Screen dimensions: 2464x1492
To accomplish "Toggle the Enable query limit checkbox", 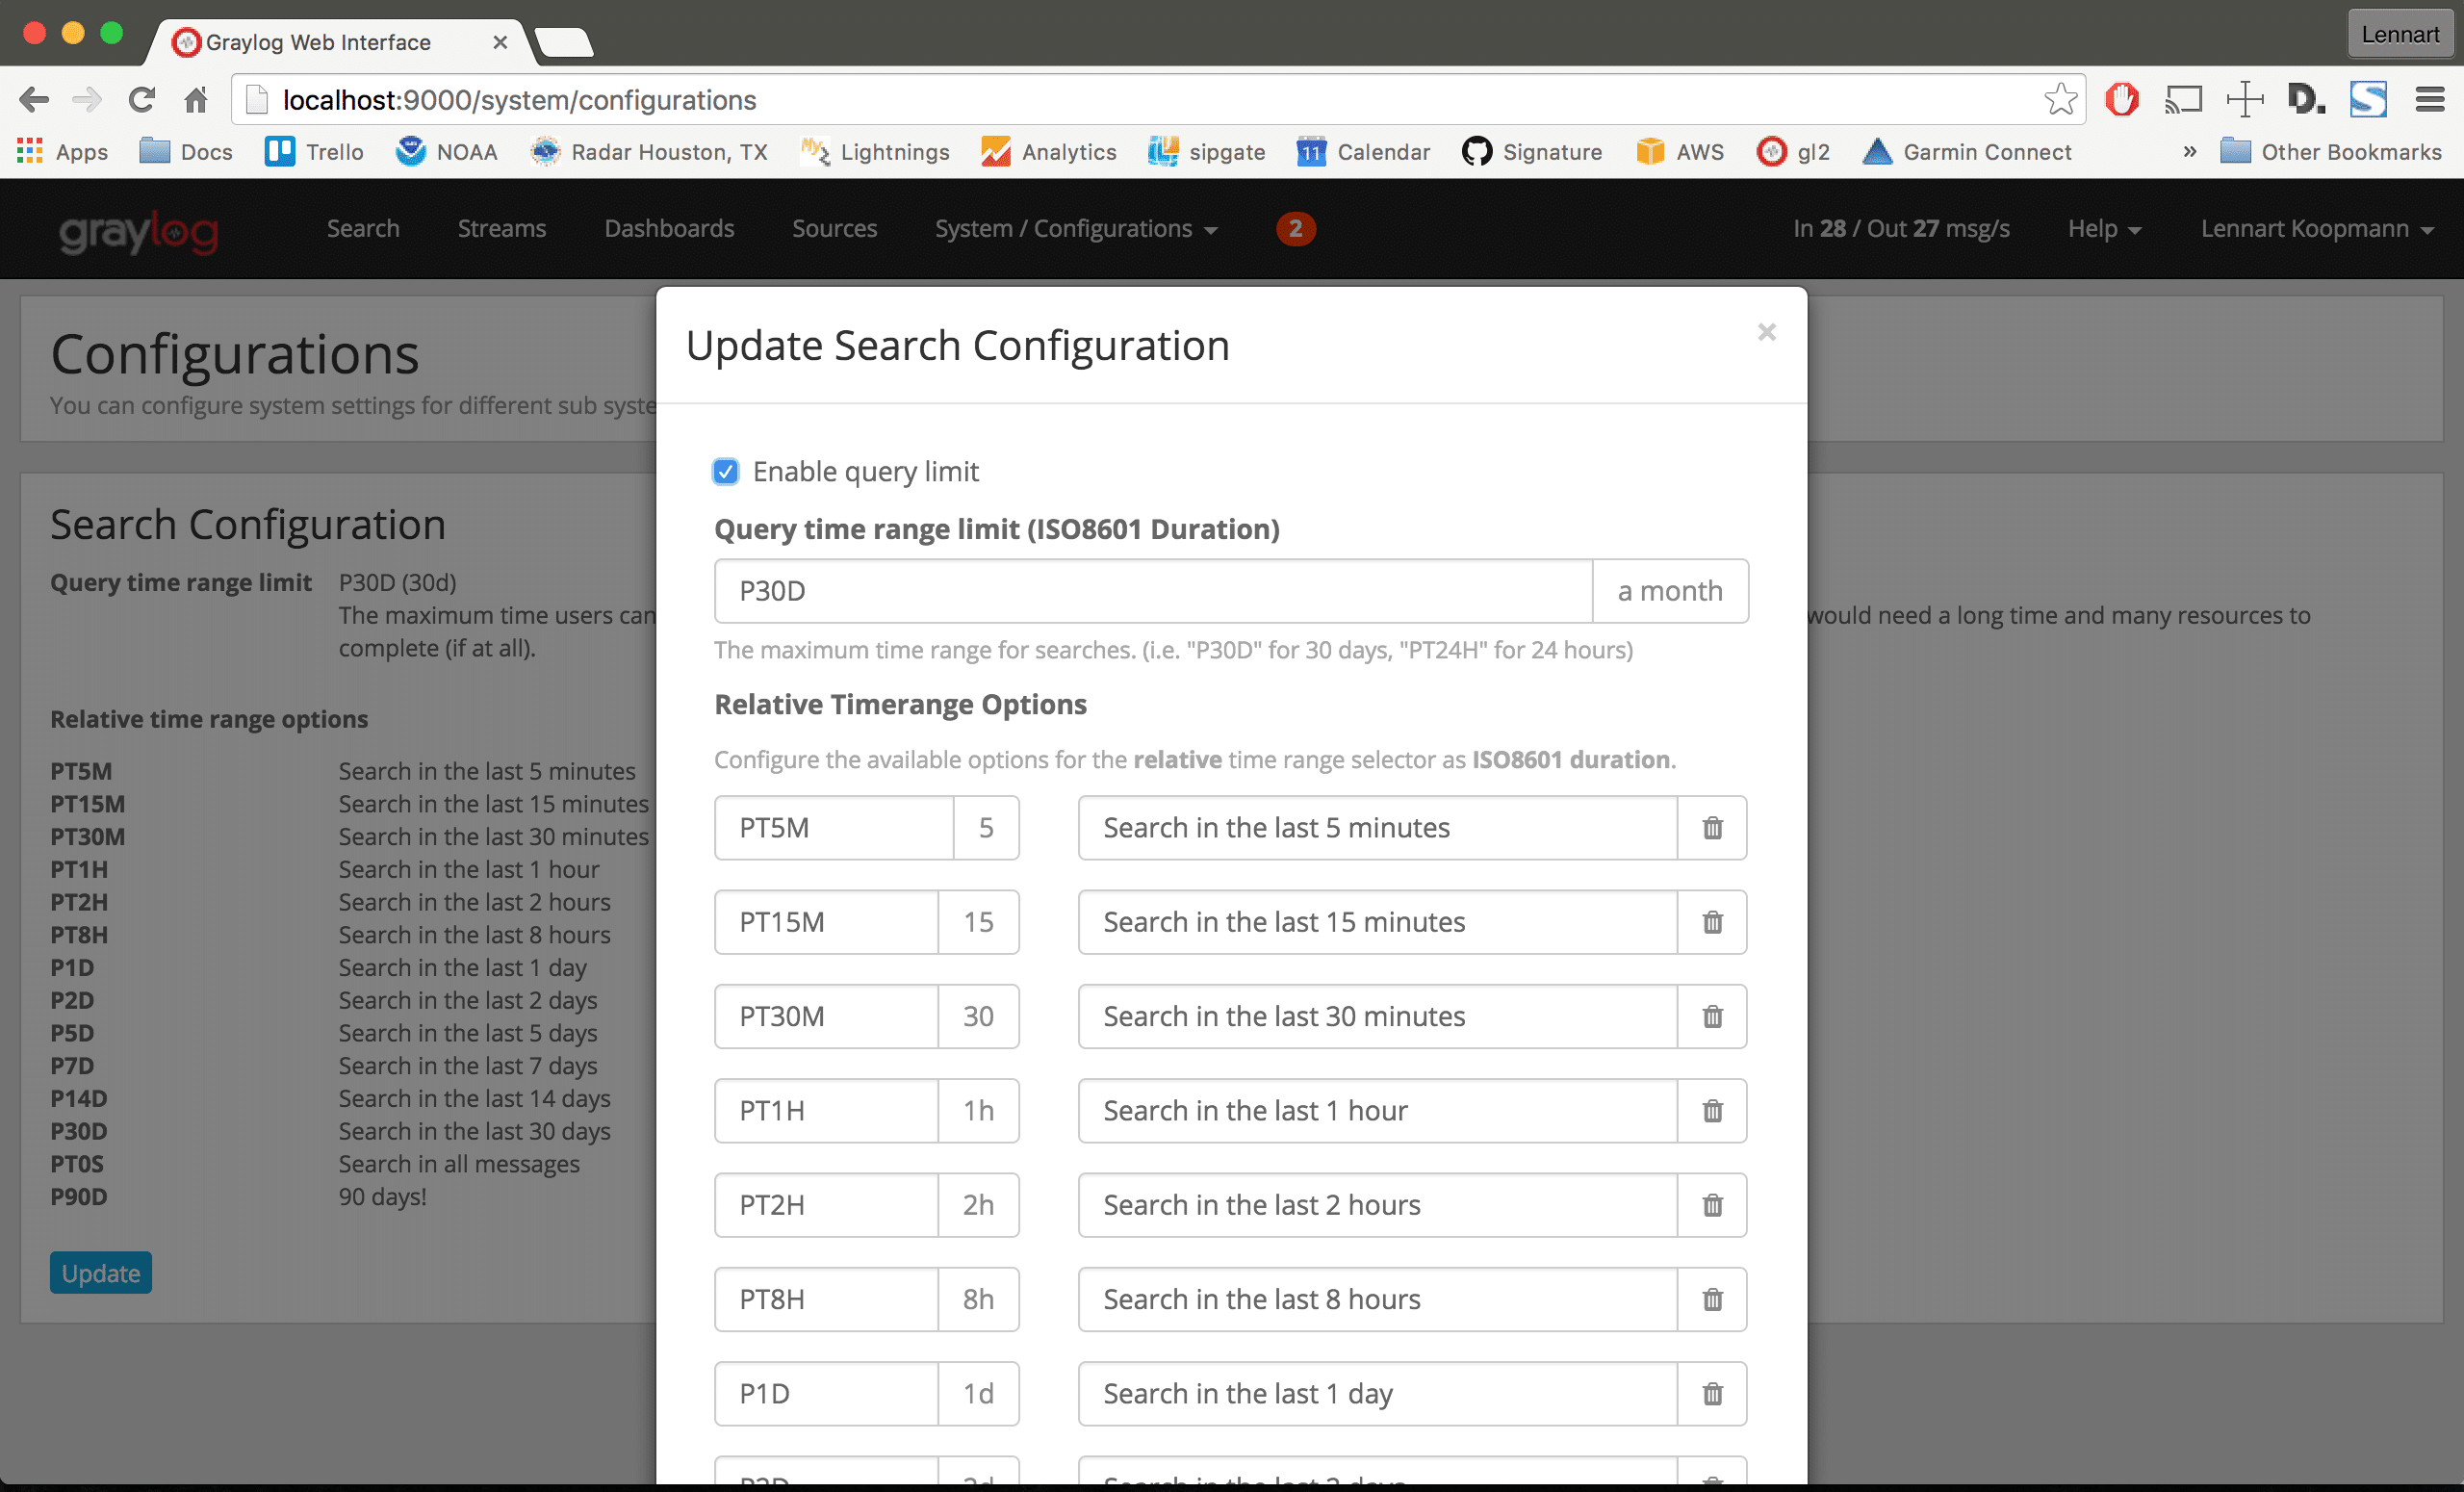I will click(x=726, y=471).
